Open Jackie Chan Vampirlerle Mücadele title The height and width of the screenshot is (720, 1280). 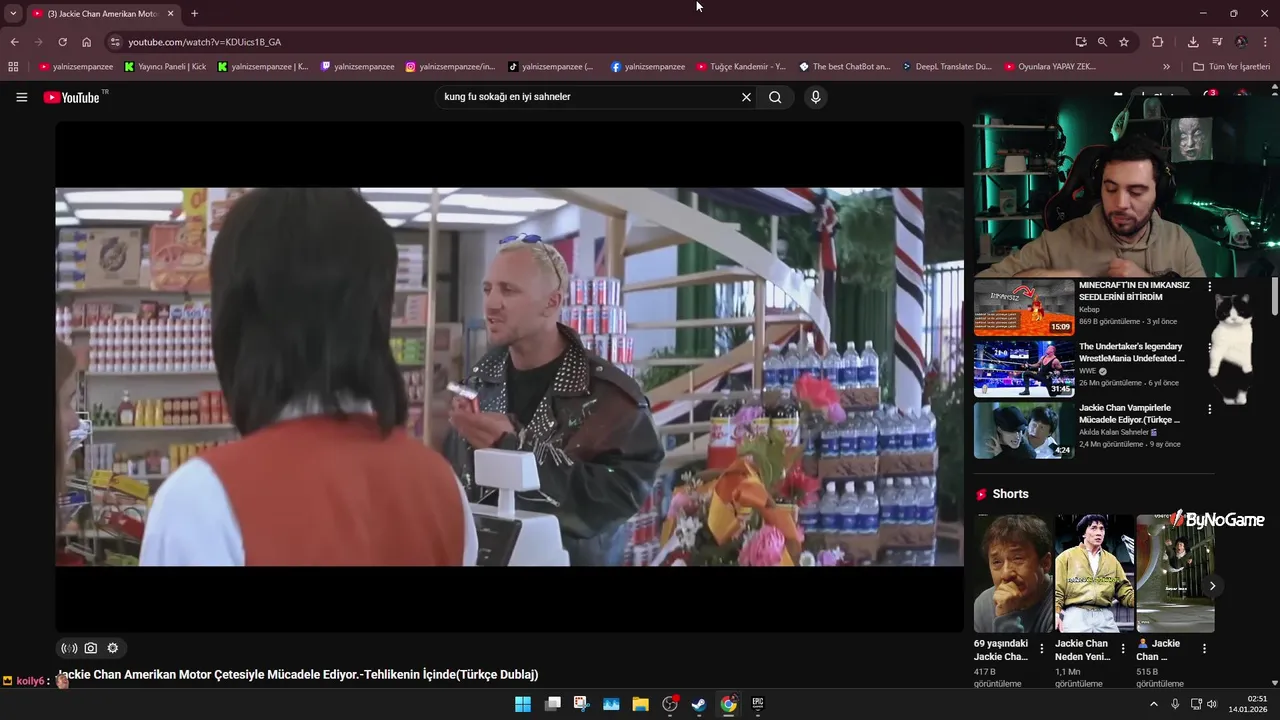(1129, 413)
